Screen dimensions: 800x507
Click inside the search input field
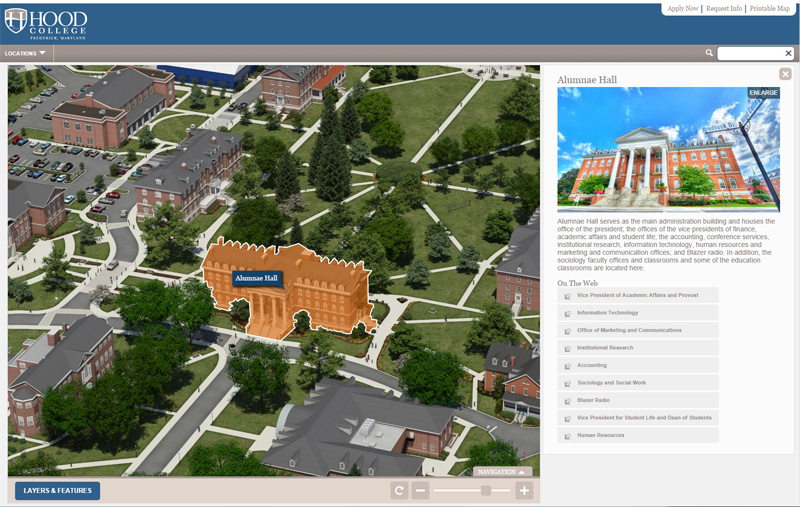pyautogui.click(x=749, y=53)
